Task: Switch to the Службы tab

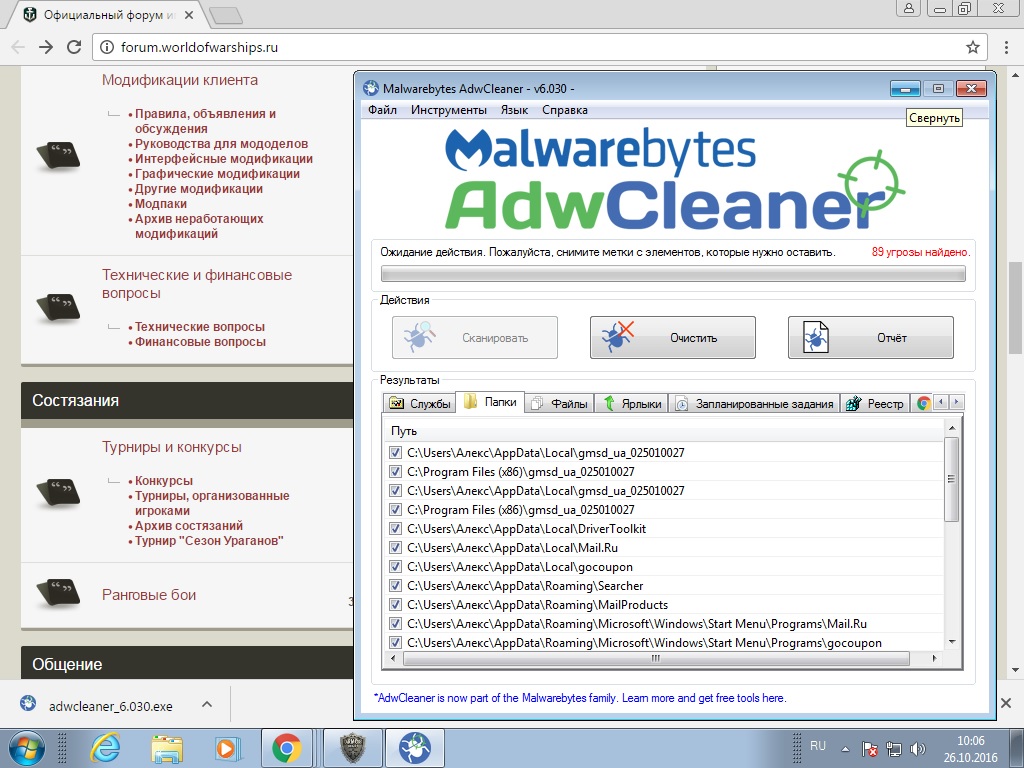Action: pos(419,404)
